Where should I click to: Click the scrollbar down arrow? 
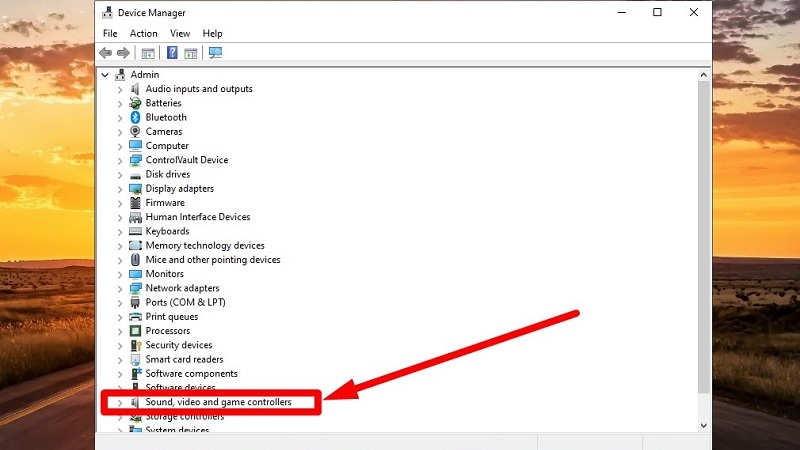704,426
